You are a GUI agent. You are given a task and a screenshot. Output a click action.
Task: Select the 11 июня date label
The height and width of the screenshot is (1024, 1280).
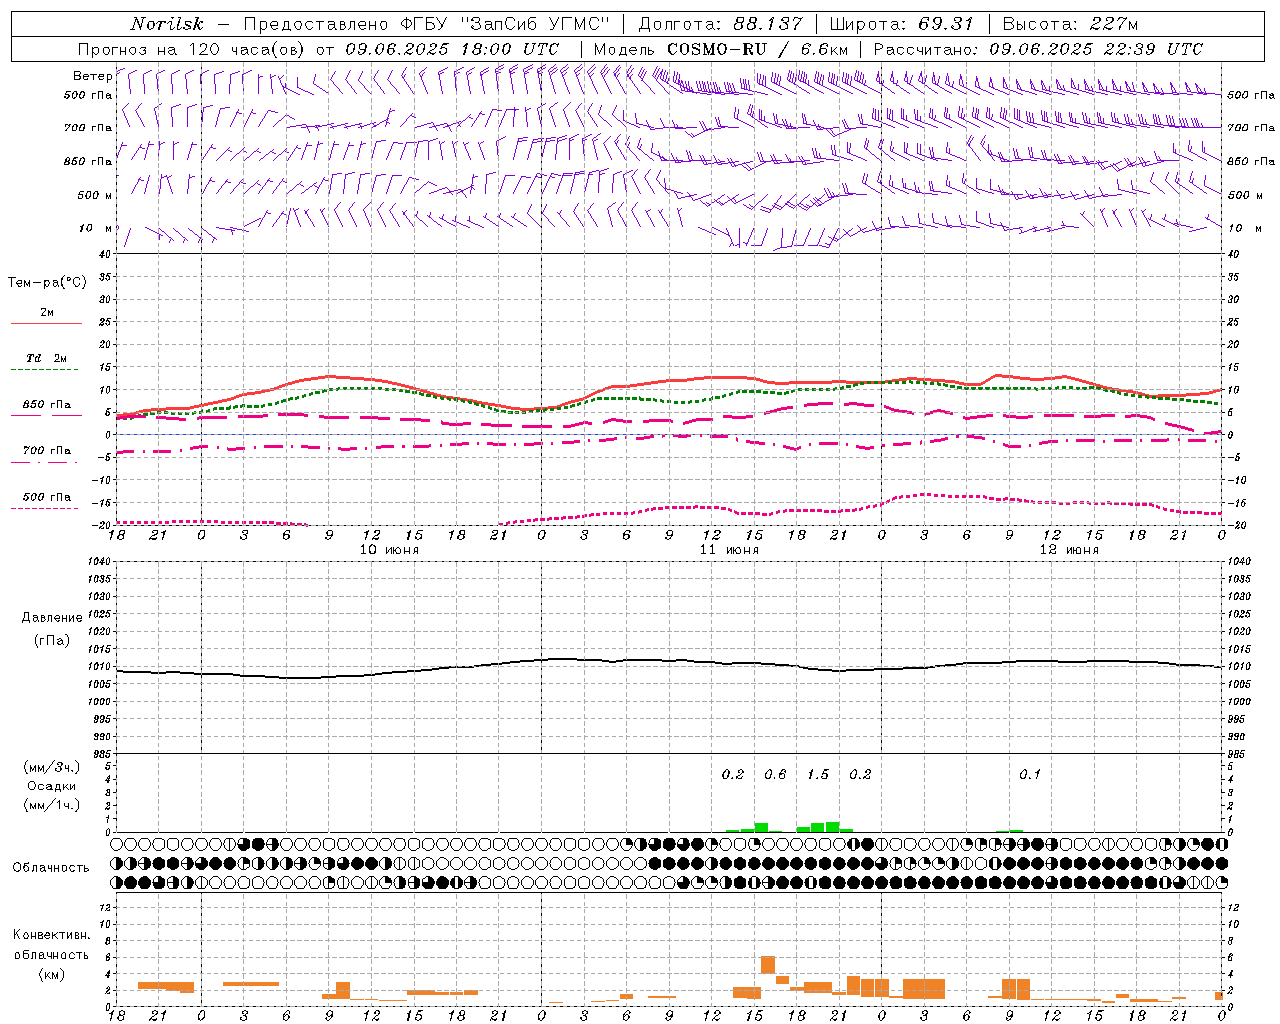[x=729, y=550]
